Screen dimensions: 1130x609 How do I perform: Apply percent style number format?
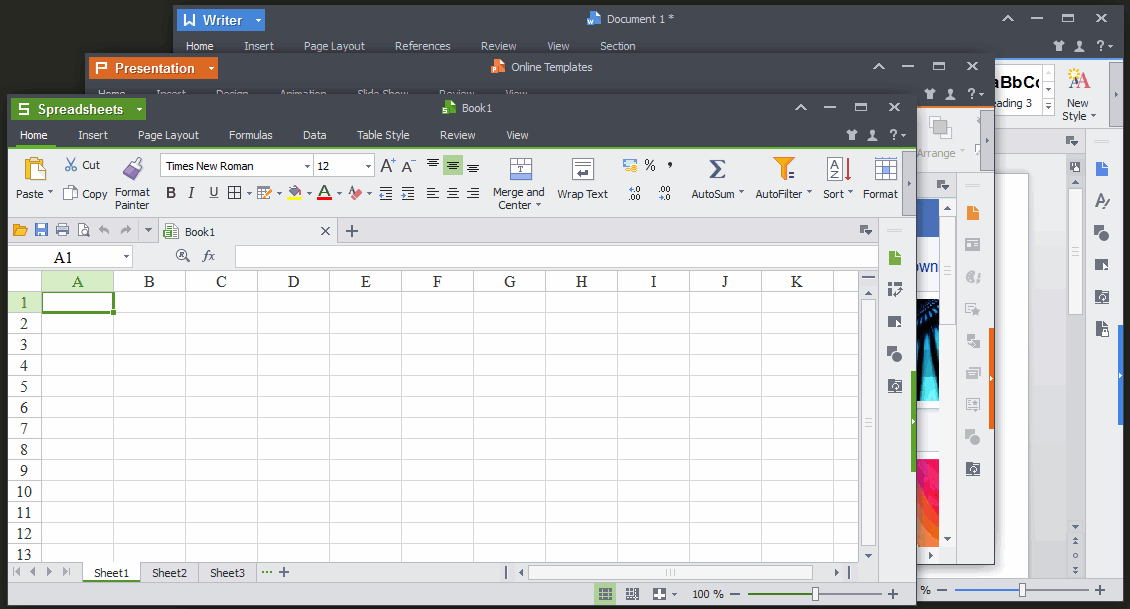(650, 166)
